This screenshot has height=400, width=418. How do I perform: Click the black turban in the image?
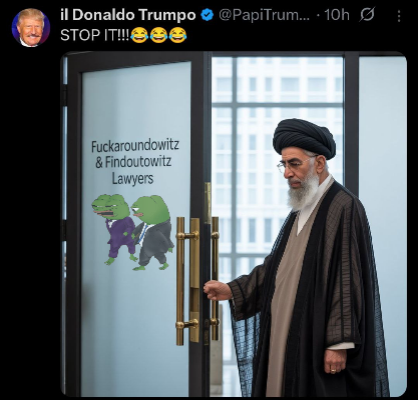[x=304, y=137]
